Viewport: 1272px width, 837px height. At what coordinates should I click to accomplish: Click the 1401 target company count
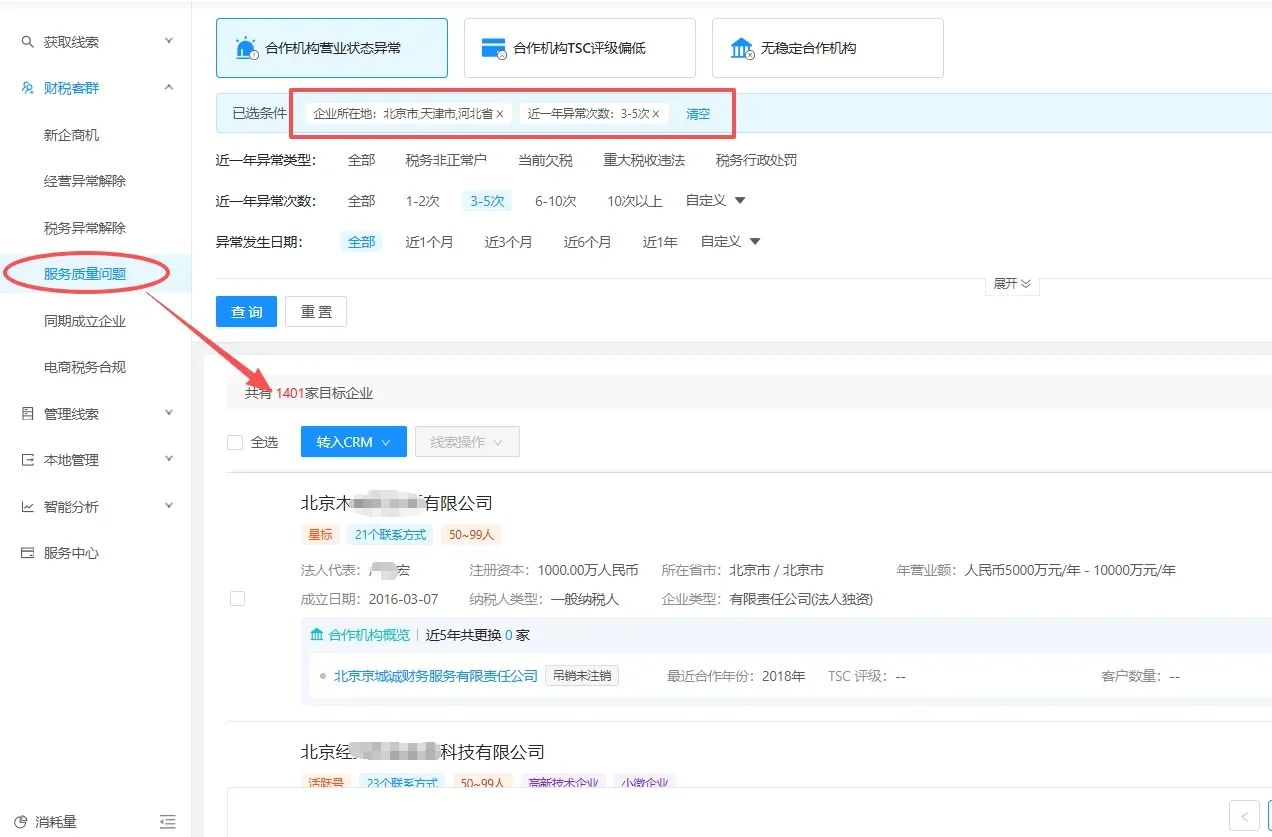(x=290, y=394)
